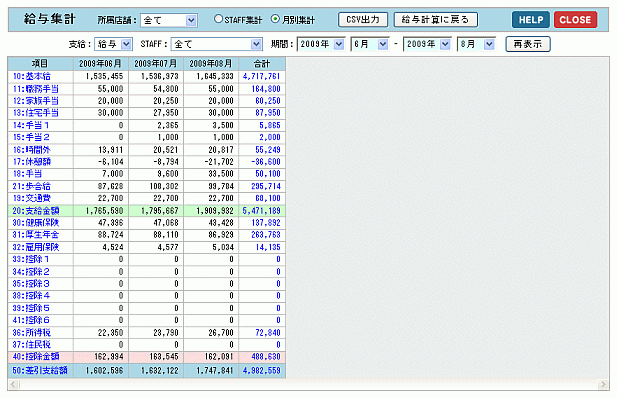617x398 pixels.
Task: Click the 39:控除5 row link
Action: pyautogui.click(x=31, y=308)
